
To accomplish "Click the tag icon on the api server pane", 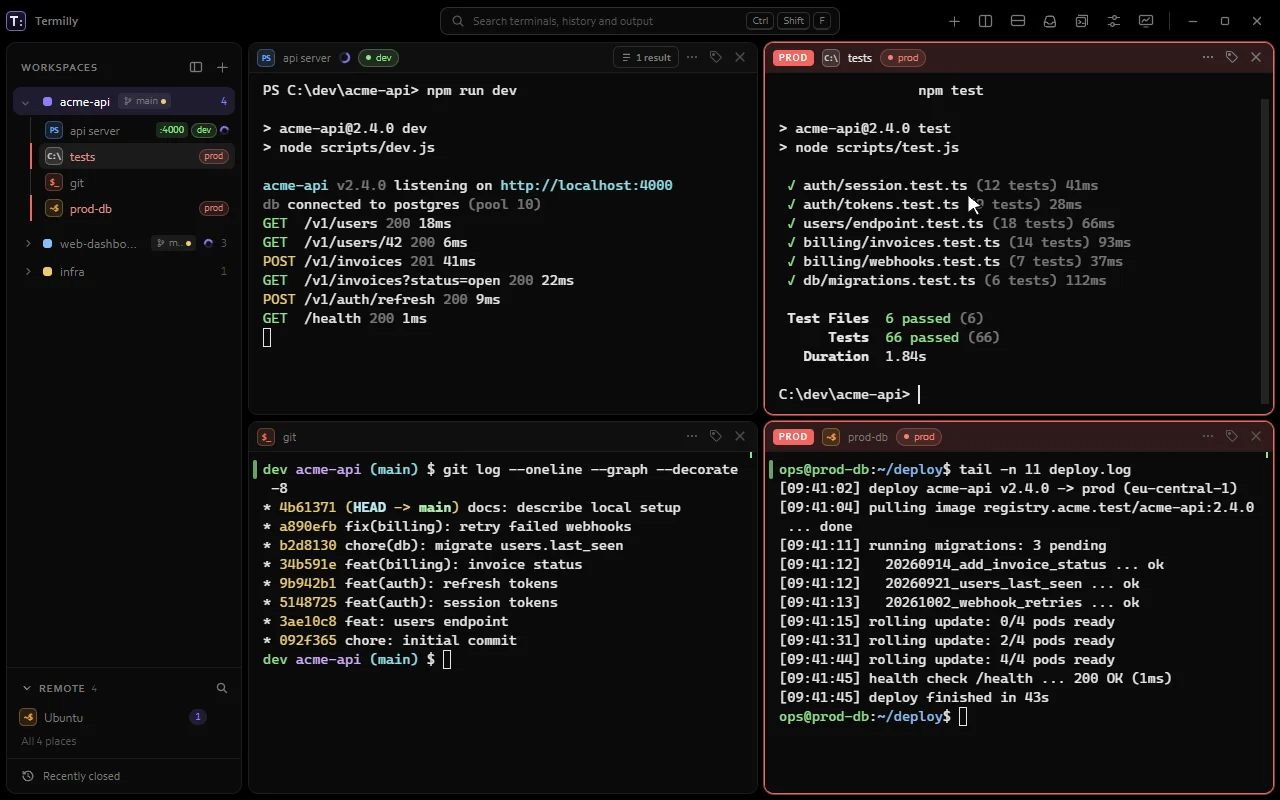I will click(x=716, y=57).
